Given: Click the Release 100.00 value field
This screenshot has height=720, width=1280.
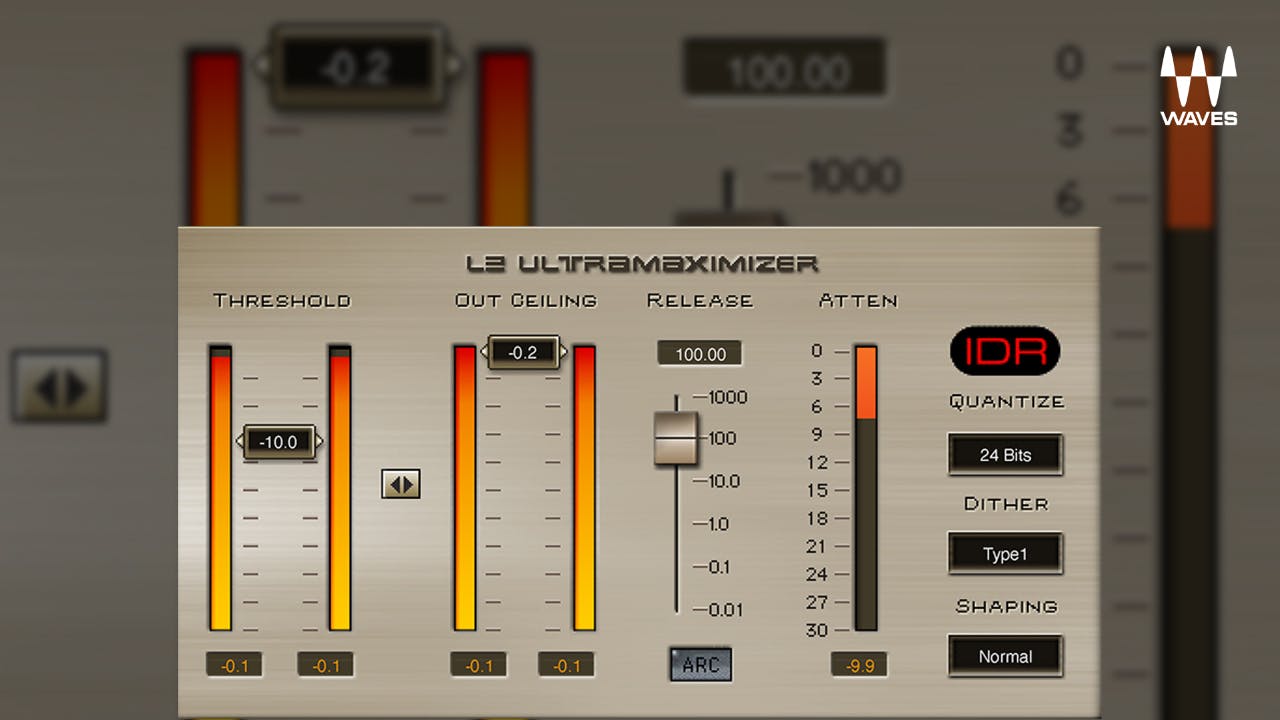Looking at the screenshot, I should 700,354.
